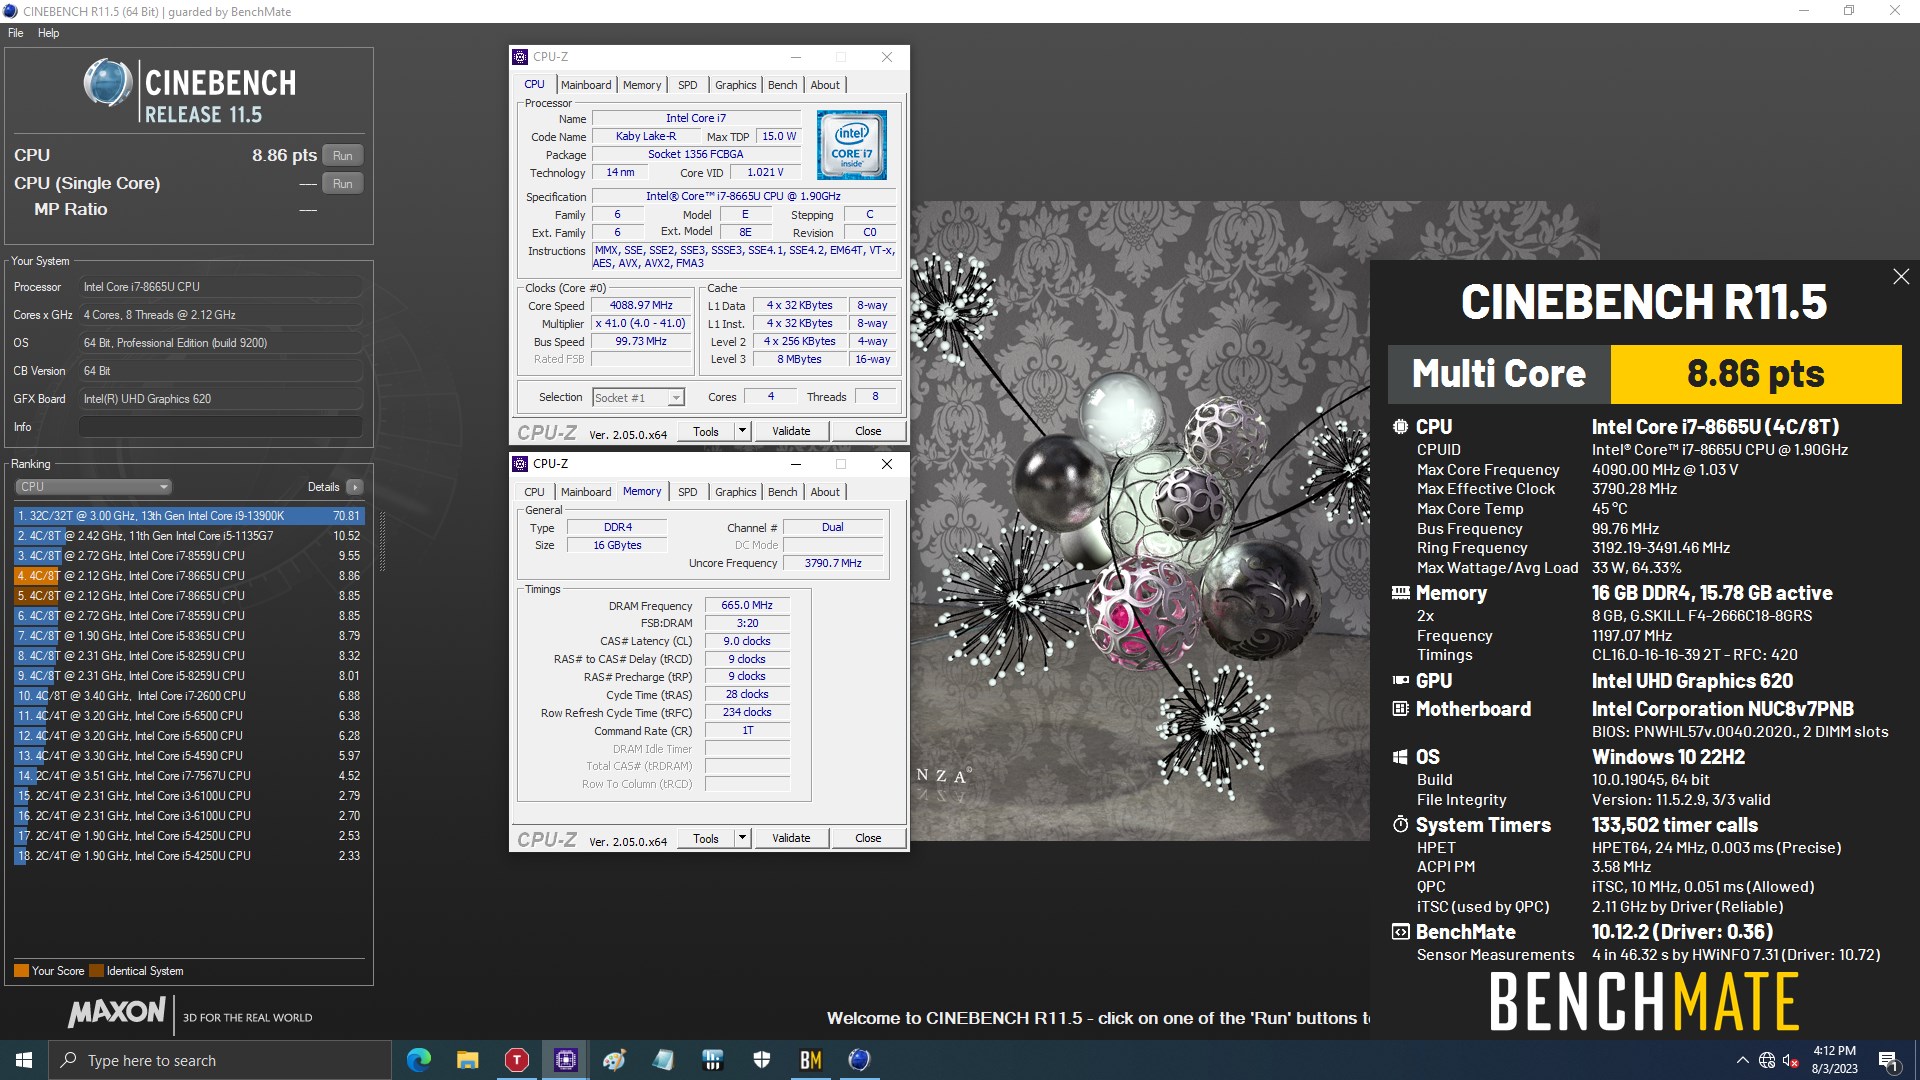This screenshot has height=1080, width=1920.
Task: Expand Tools dropdown arrow in lower CPU-Z window
Action: pyautogui.click(x=742, y=838)
